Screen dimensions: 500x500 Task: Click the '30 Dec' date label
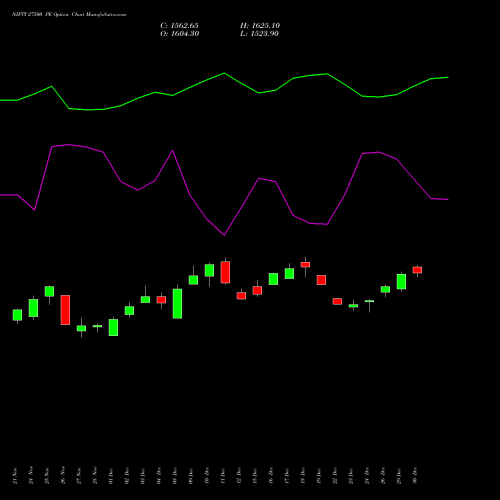pos(415,476)
